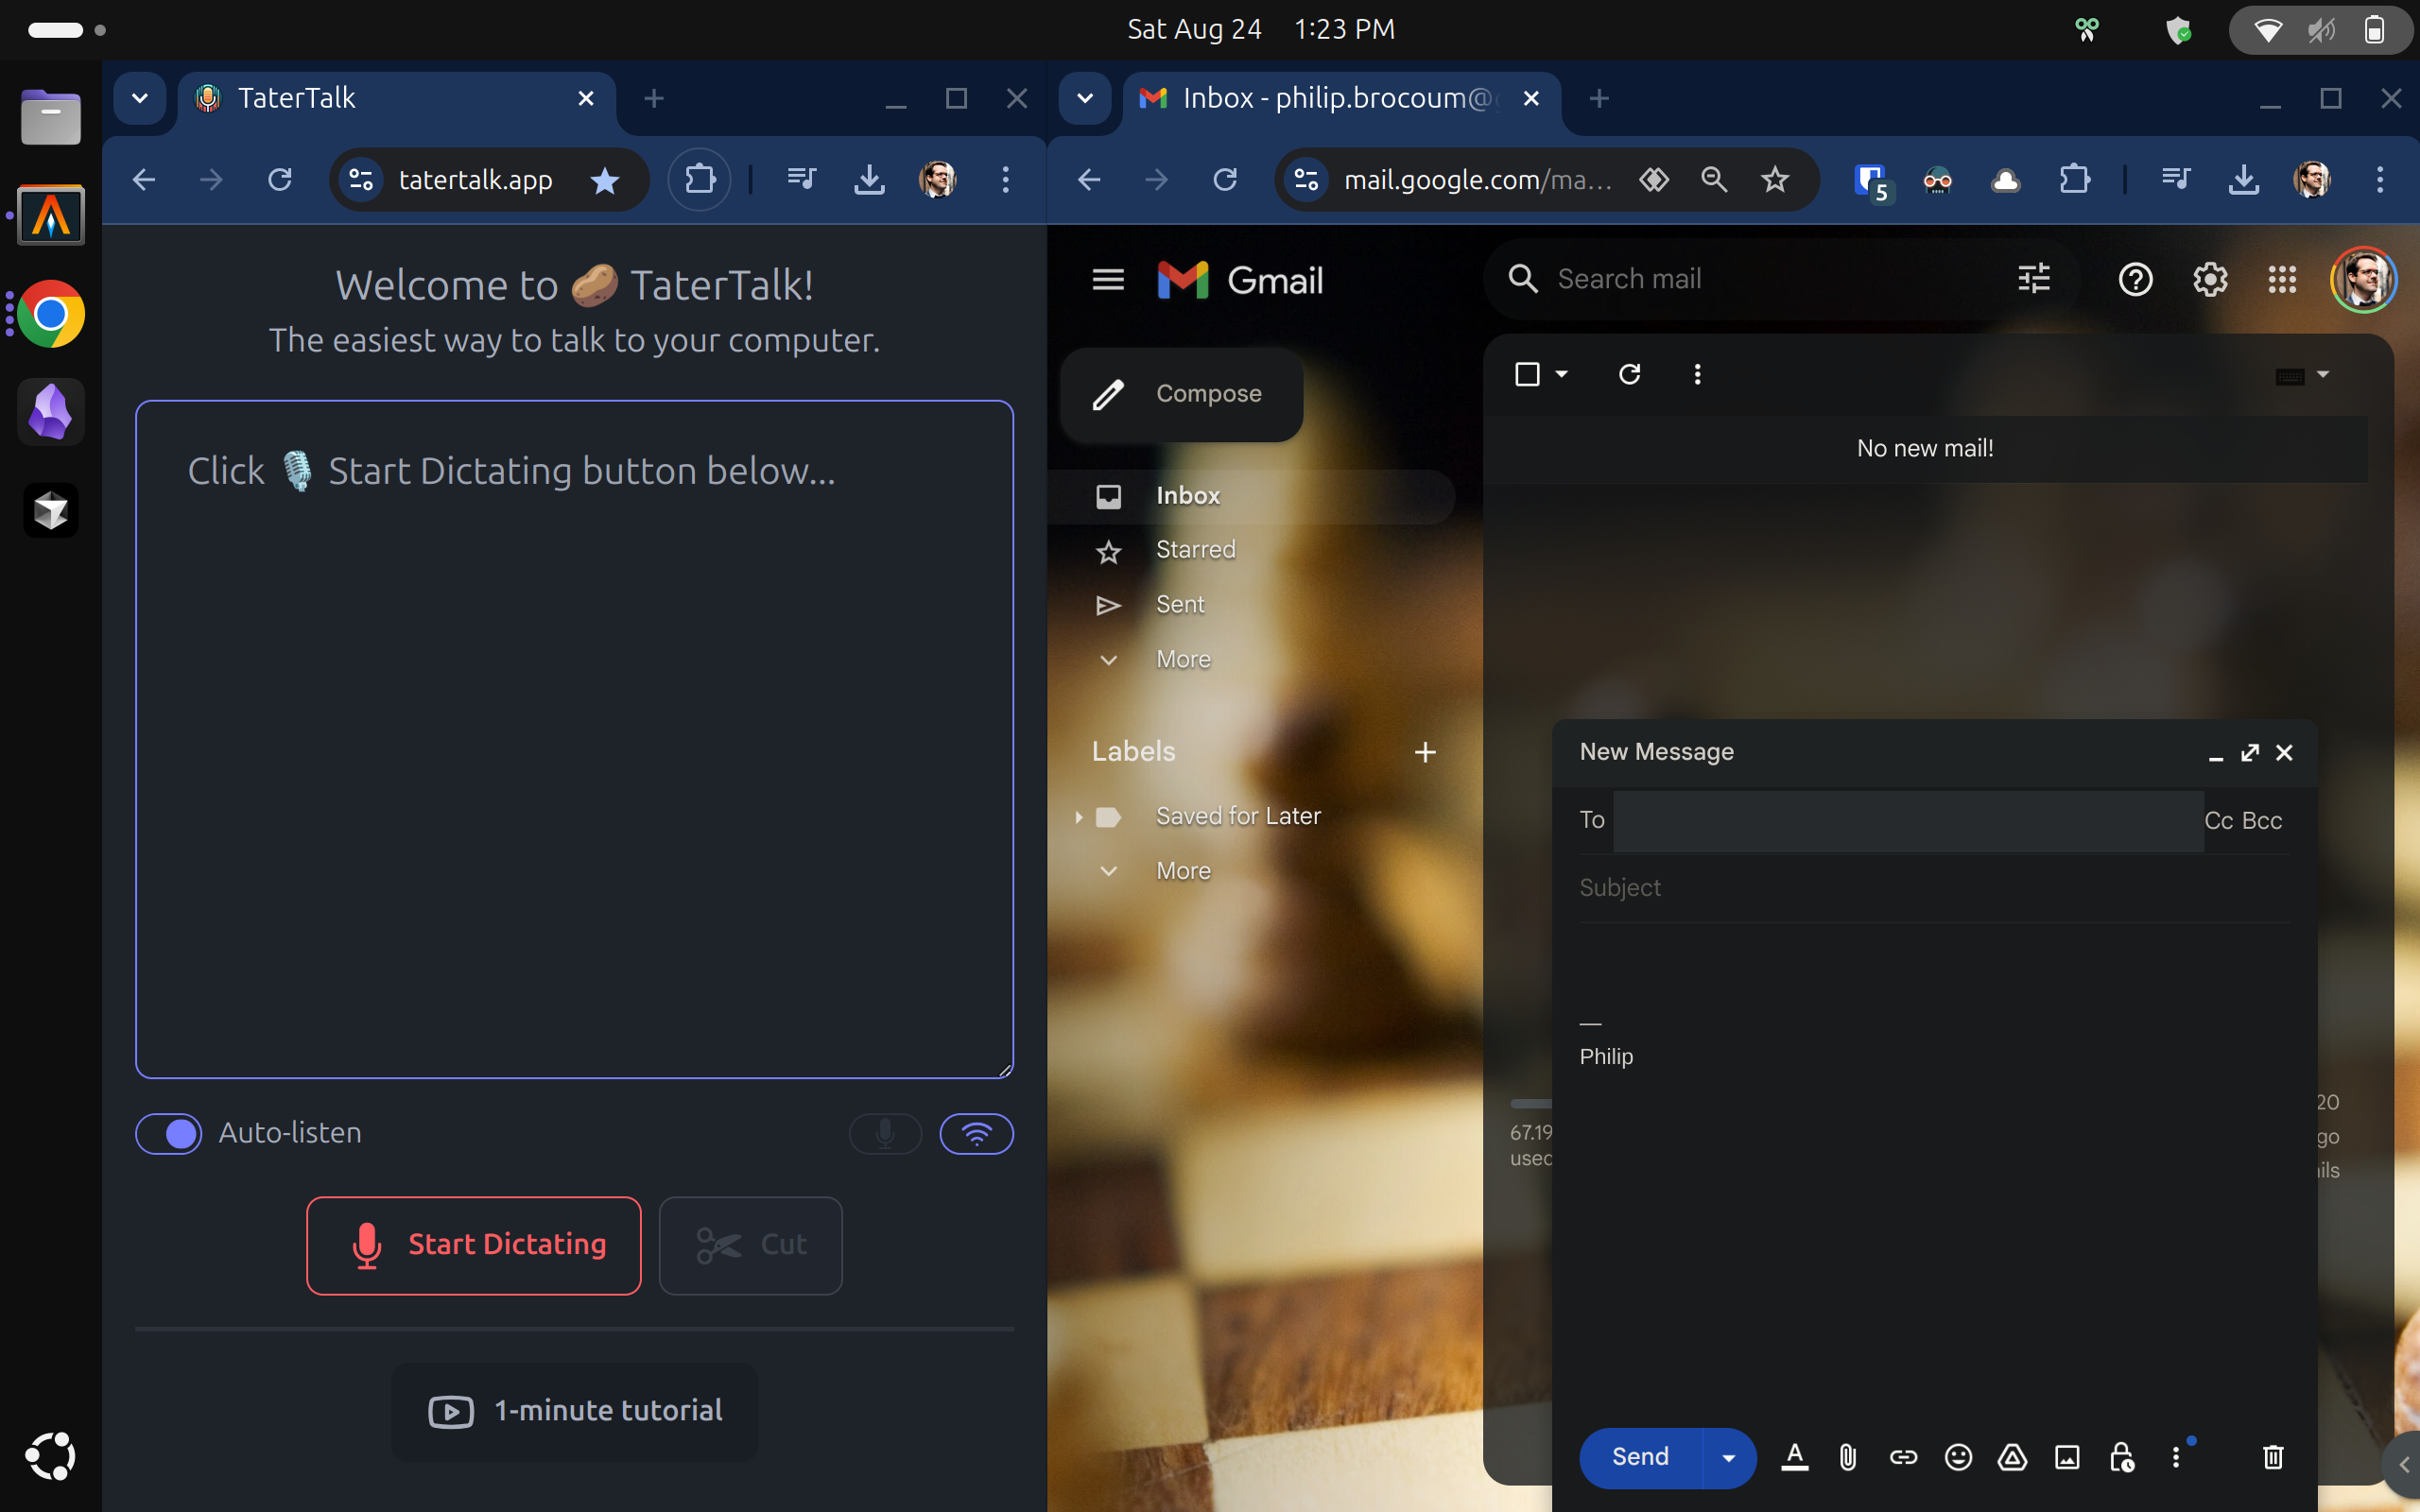Open the formatting options icon
Image resolution: width=2420 pixels, height=1512 pixels.
[1795, 1457]
